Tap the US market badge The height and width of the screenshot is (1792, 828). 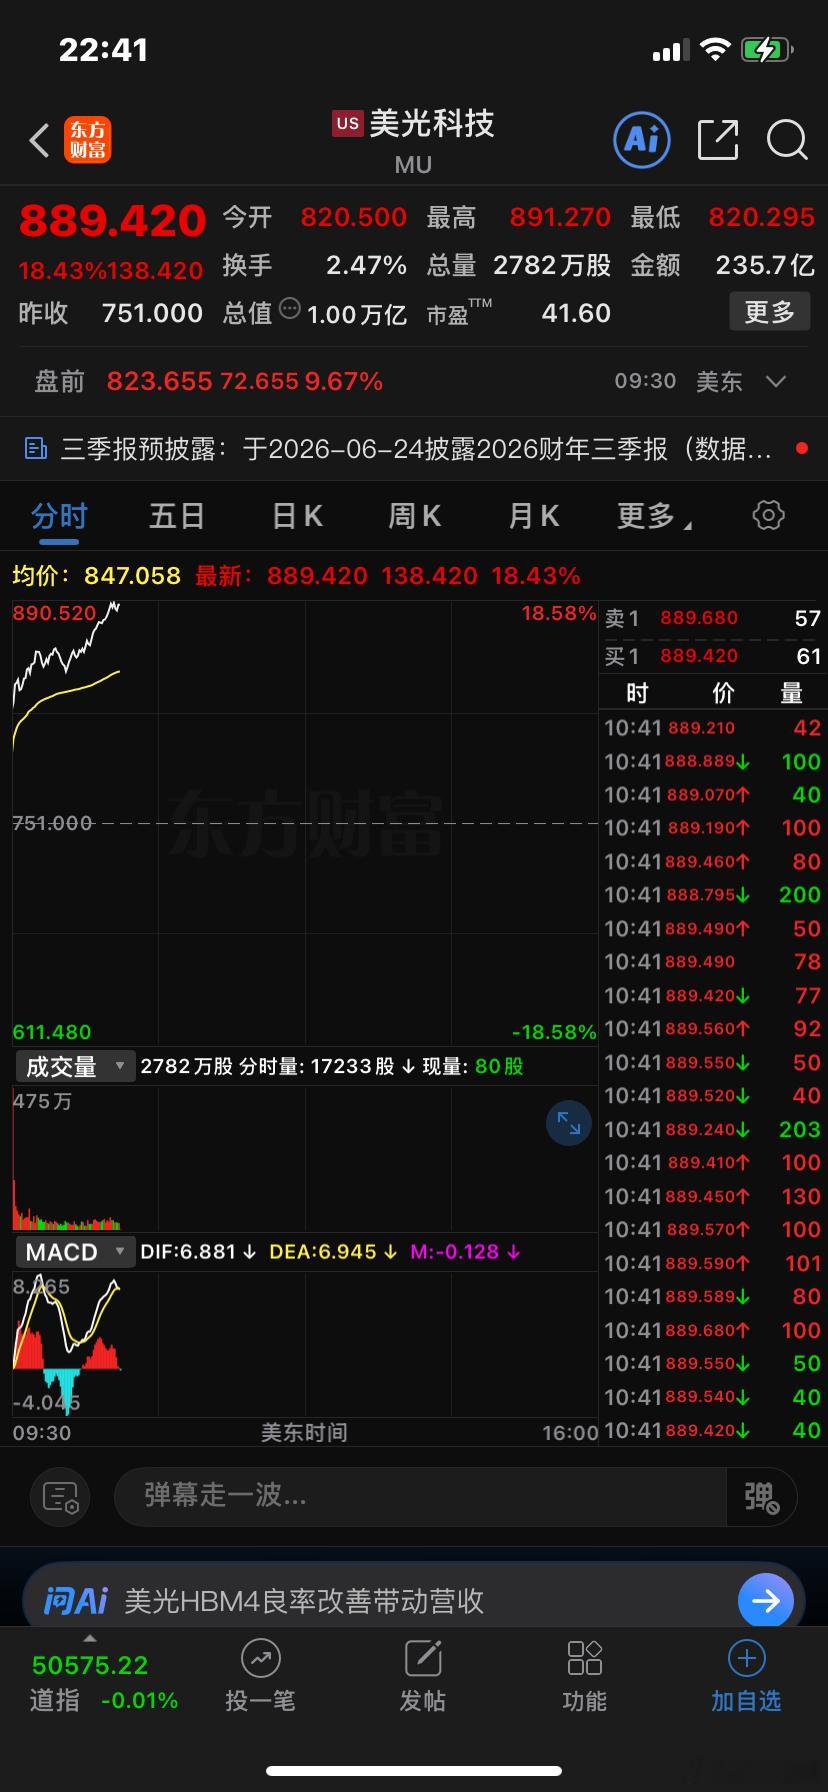pyautogui.click(x=347, y=124)
